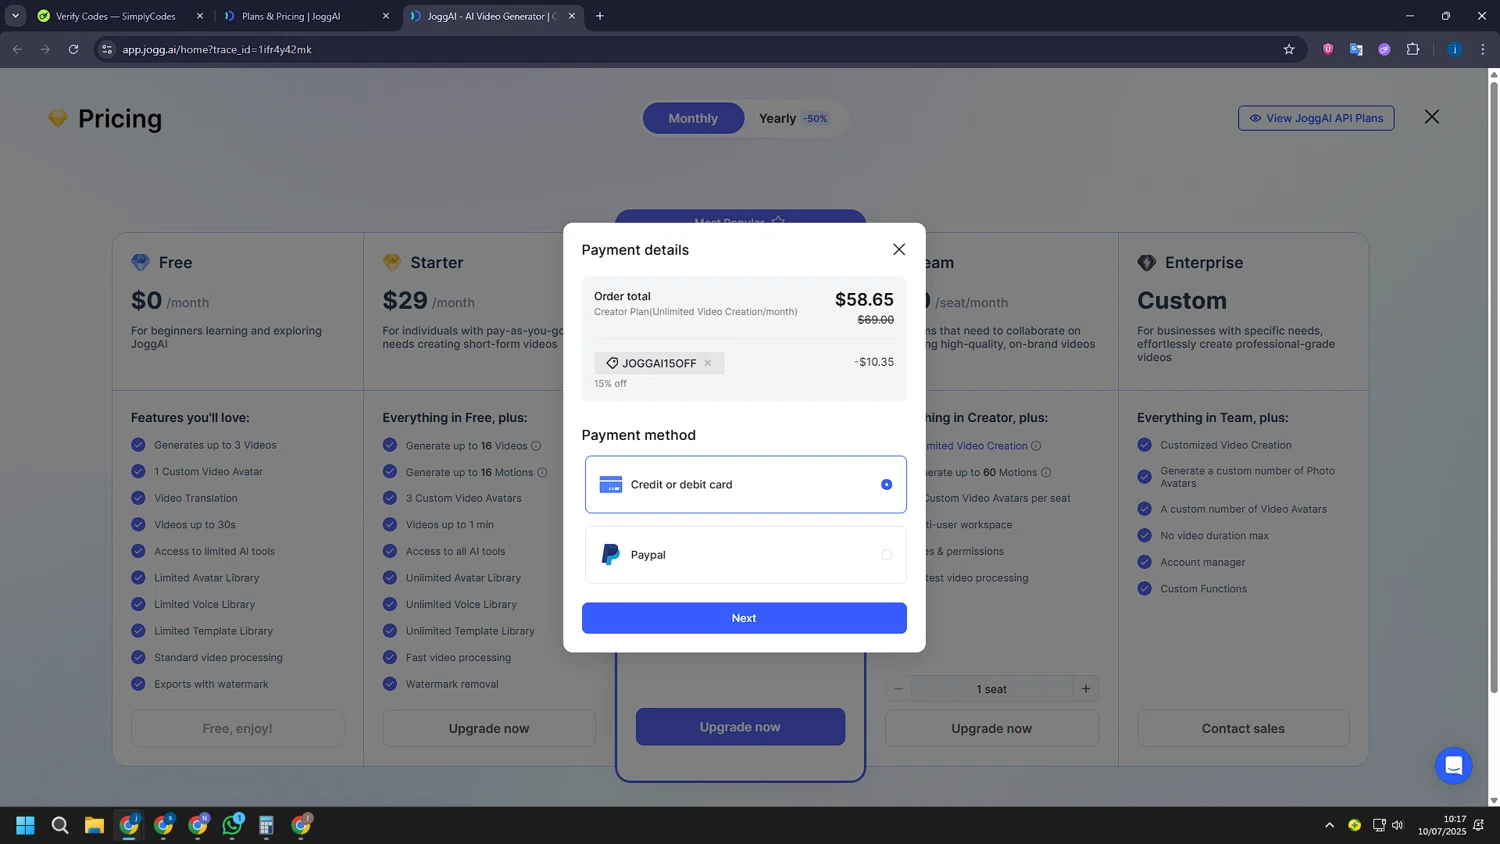1500x844 pixels.
Task: Decrease the seat count
Action: [898, 689]
